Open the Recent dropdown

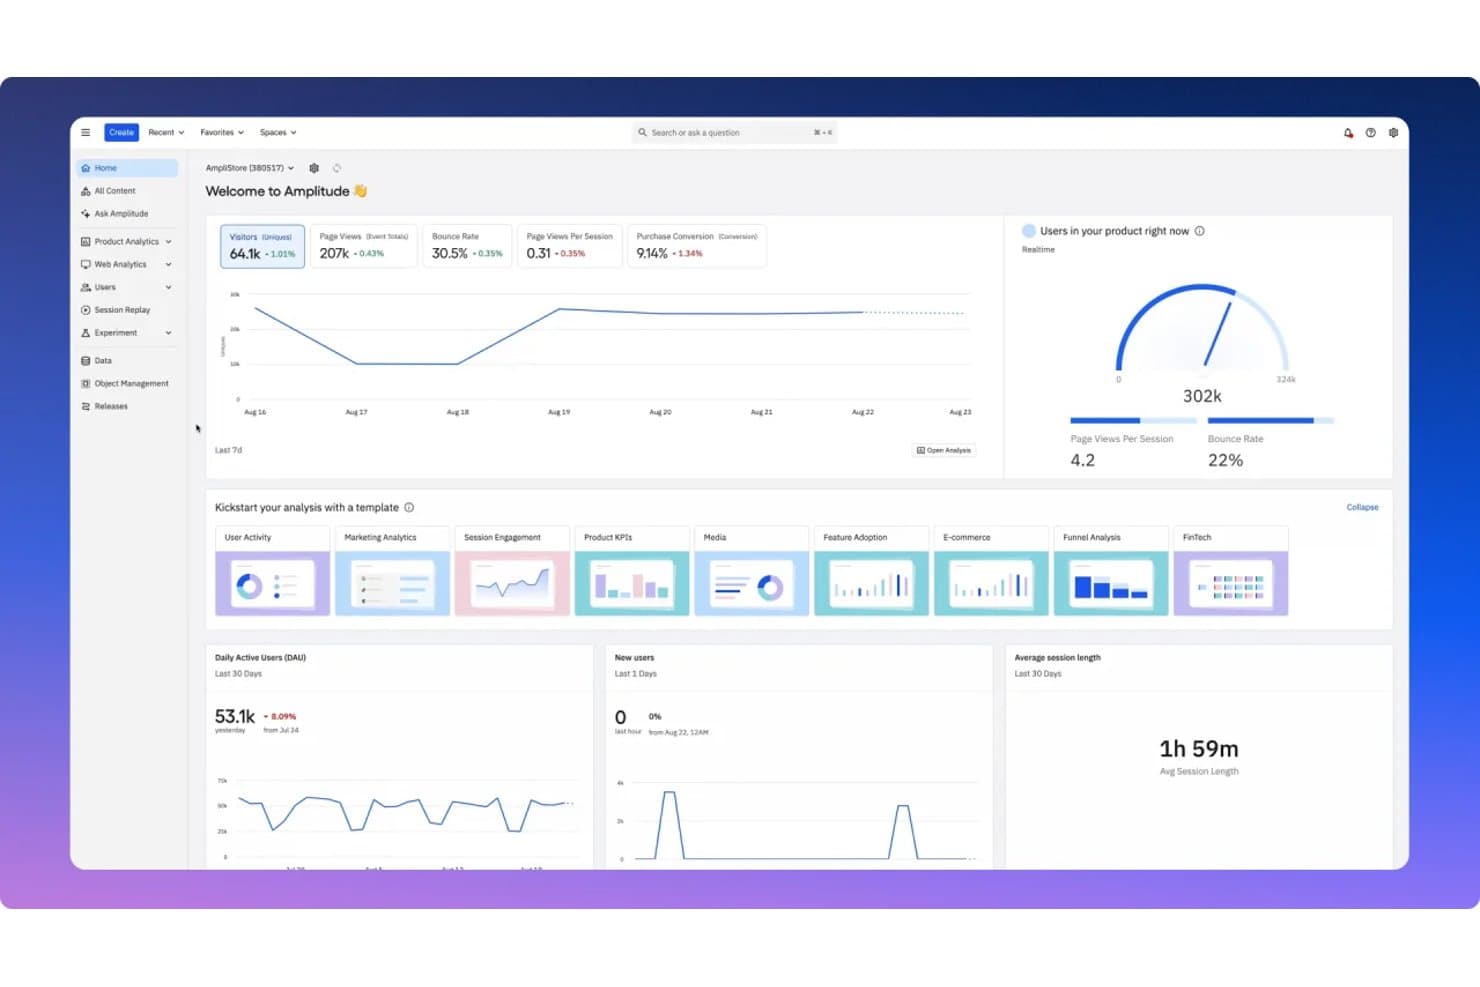coord(166,132)
